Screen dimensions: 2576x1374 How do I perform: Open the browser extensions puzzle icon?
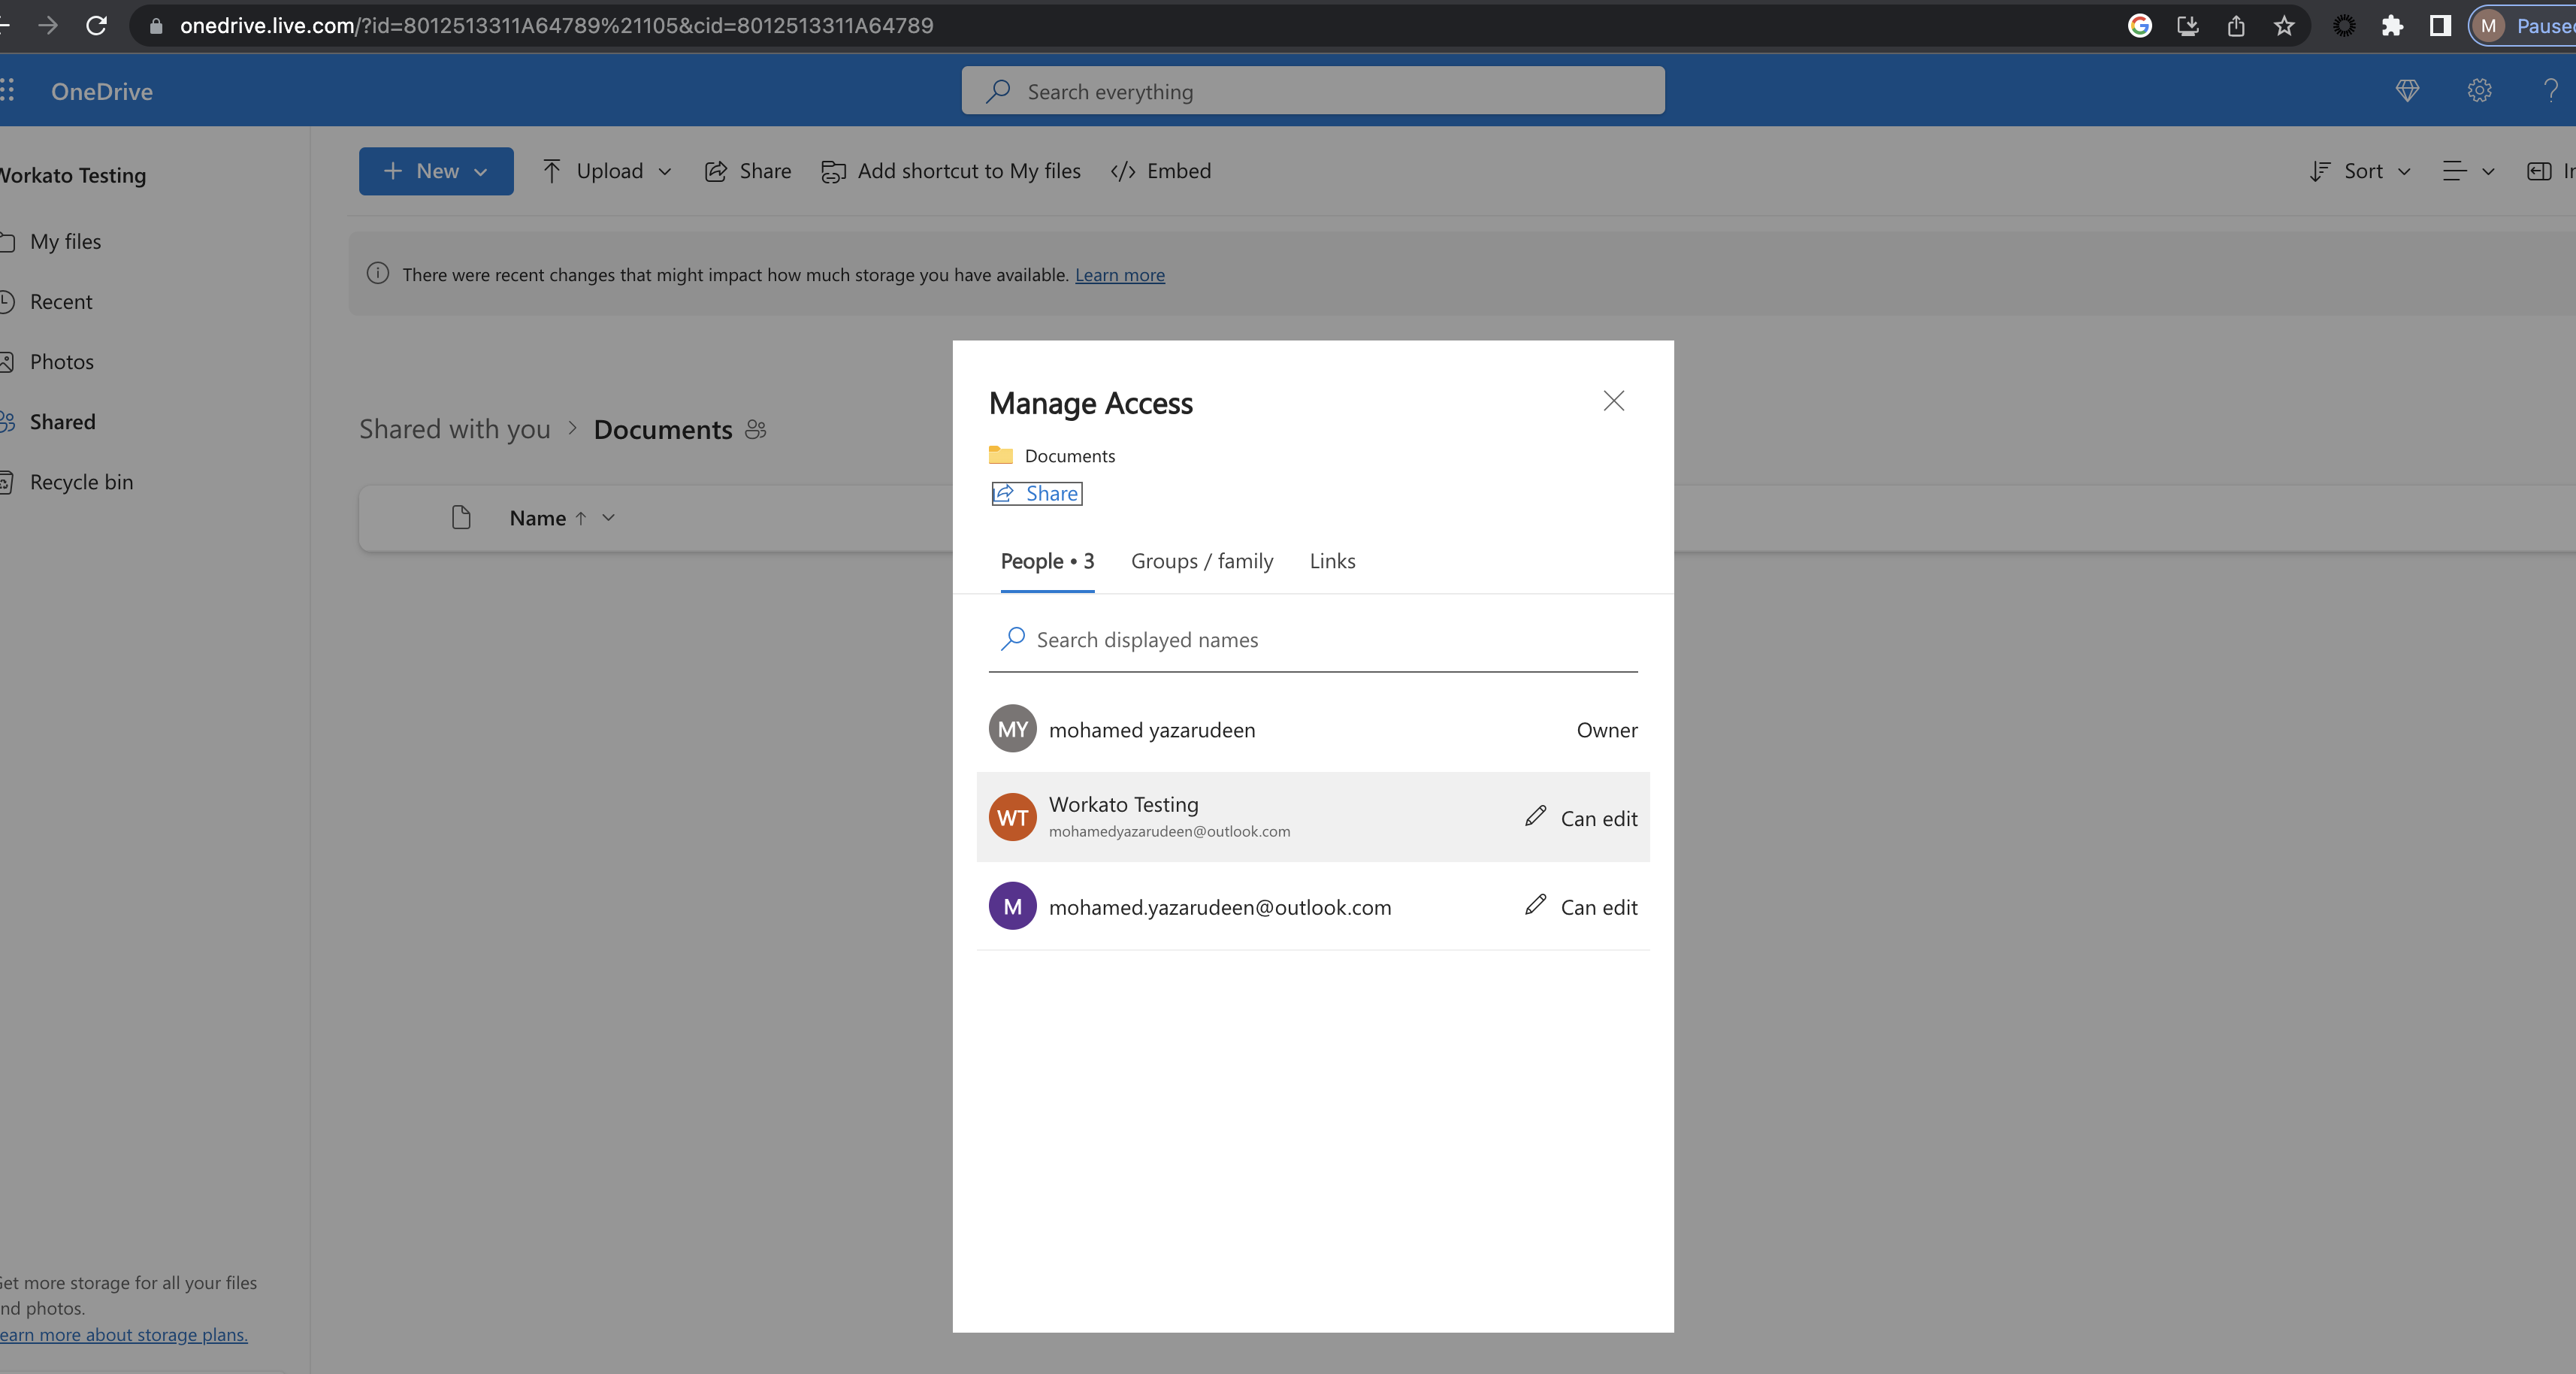(2392, 26)
